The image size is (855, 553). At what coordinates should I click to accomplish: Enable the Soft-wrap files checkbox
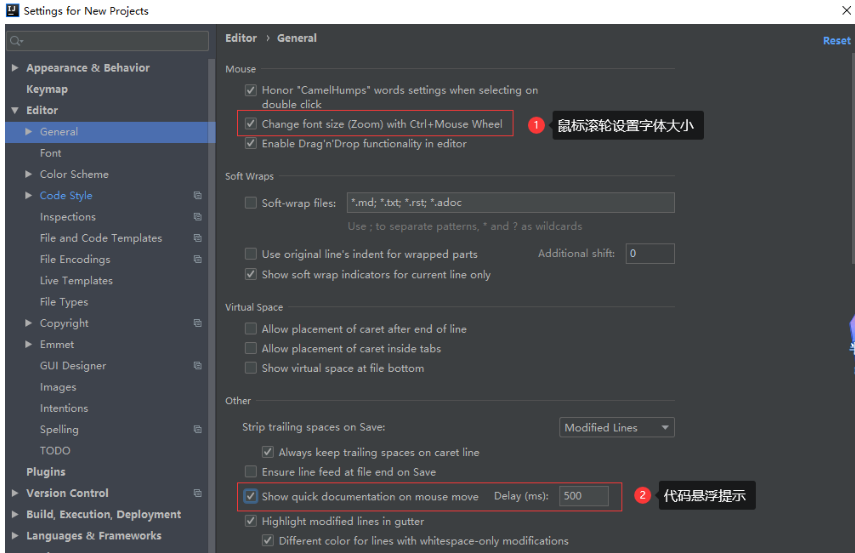pyautogui.click(x=251, y=203)
